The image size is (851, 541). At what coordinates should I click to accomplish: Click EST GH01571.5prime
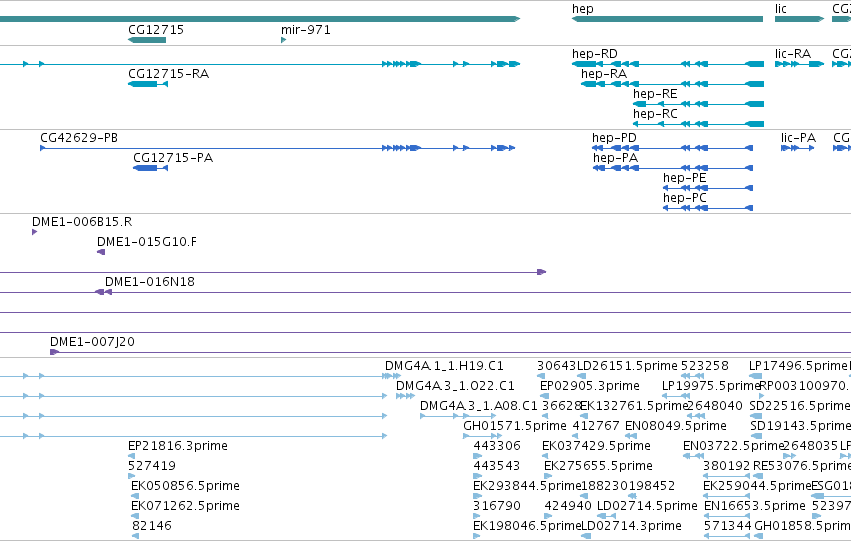click(x=515, y=426)
